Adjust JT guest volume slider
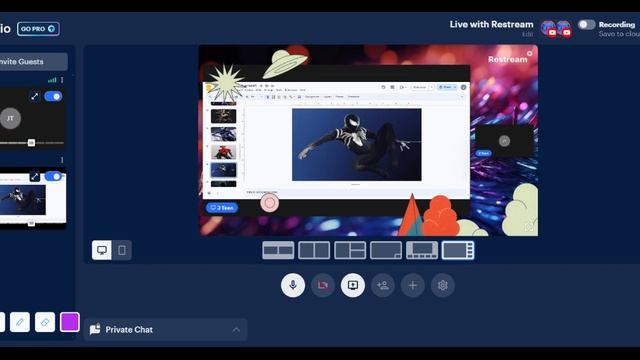 [x=31, y=143]
